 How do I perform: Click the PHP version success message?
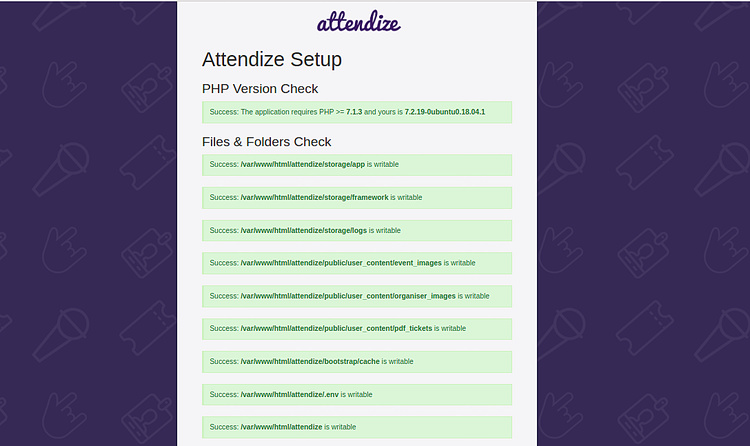coord(356,112)
